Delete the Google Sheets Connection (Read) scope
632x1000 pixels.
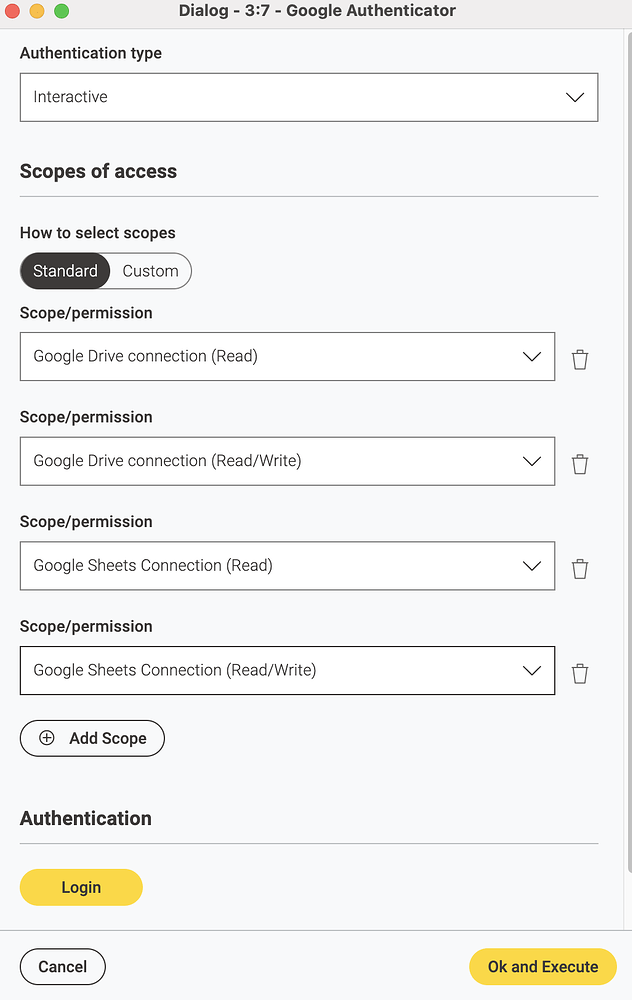click(x=580, y=568)
